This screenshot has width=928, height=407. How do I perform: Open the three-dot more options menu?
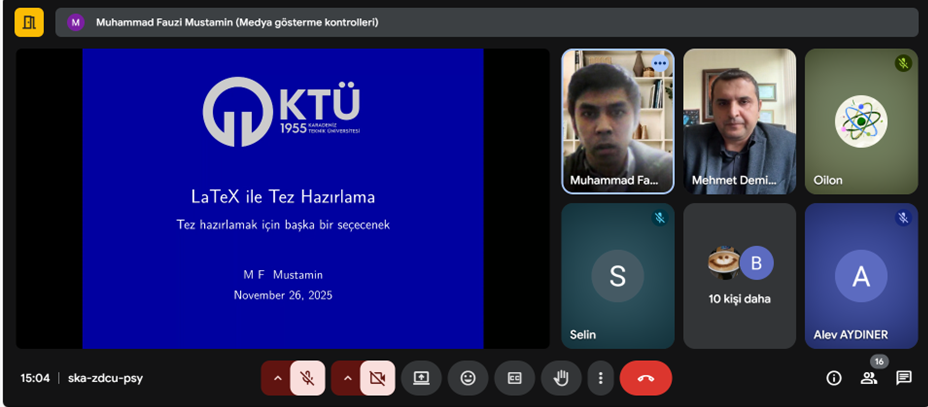pyautogui.click(x=600, y=378)
